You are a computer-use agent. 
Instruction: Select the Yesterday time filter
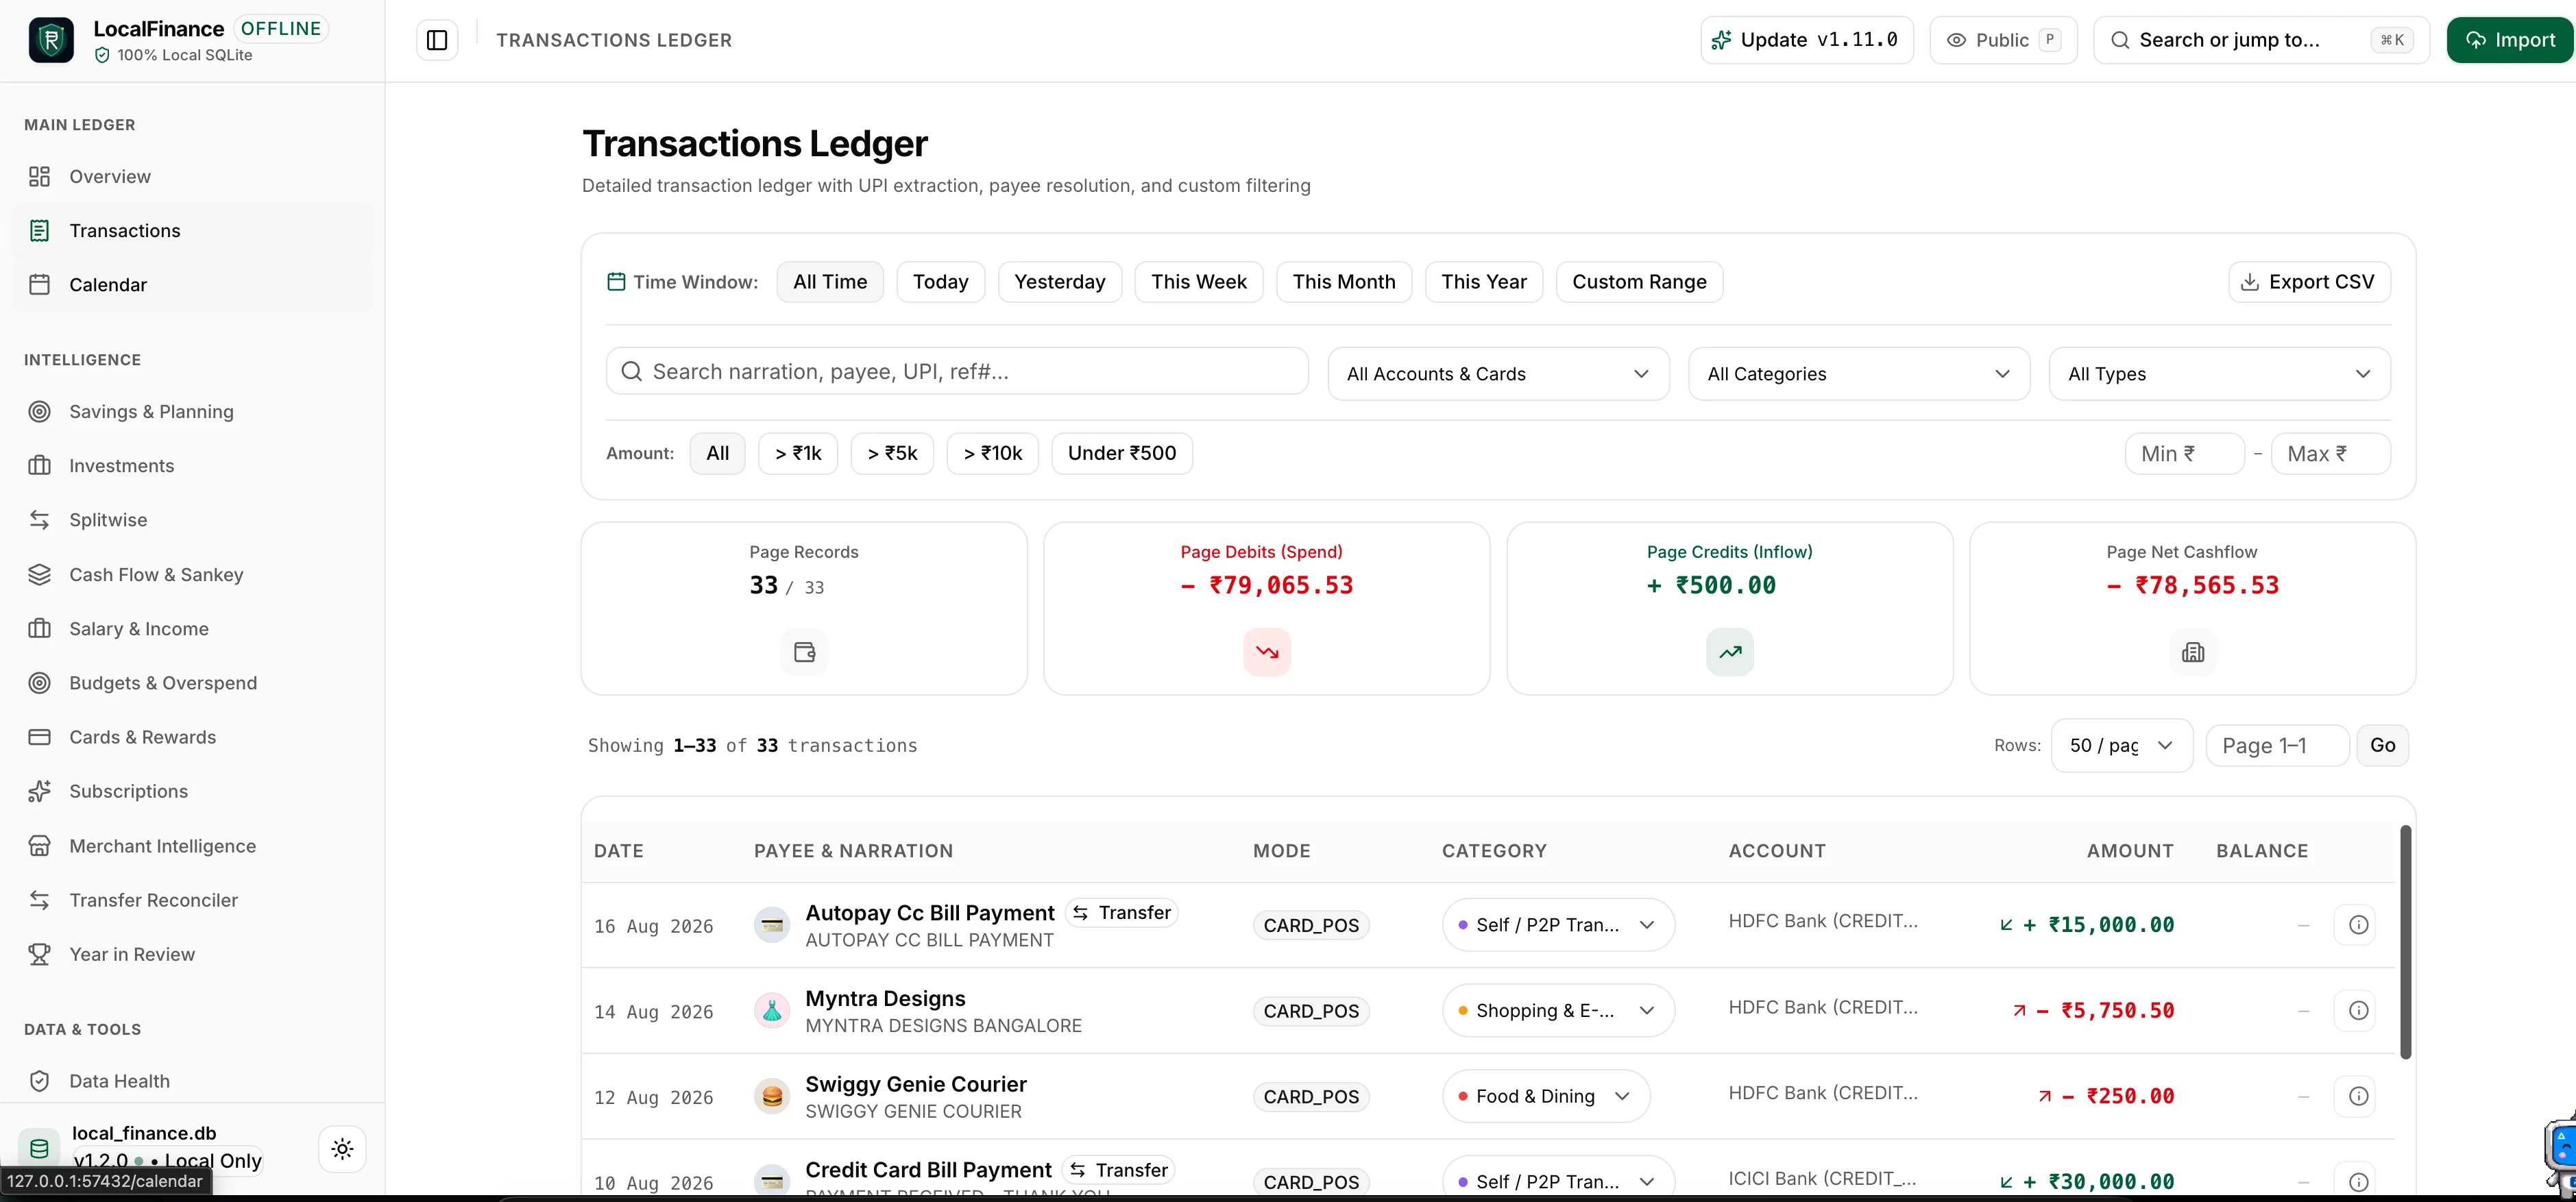1060,282
